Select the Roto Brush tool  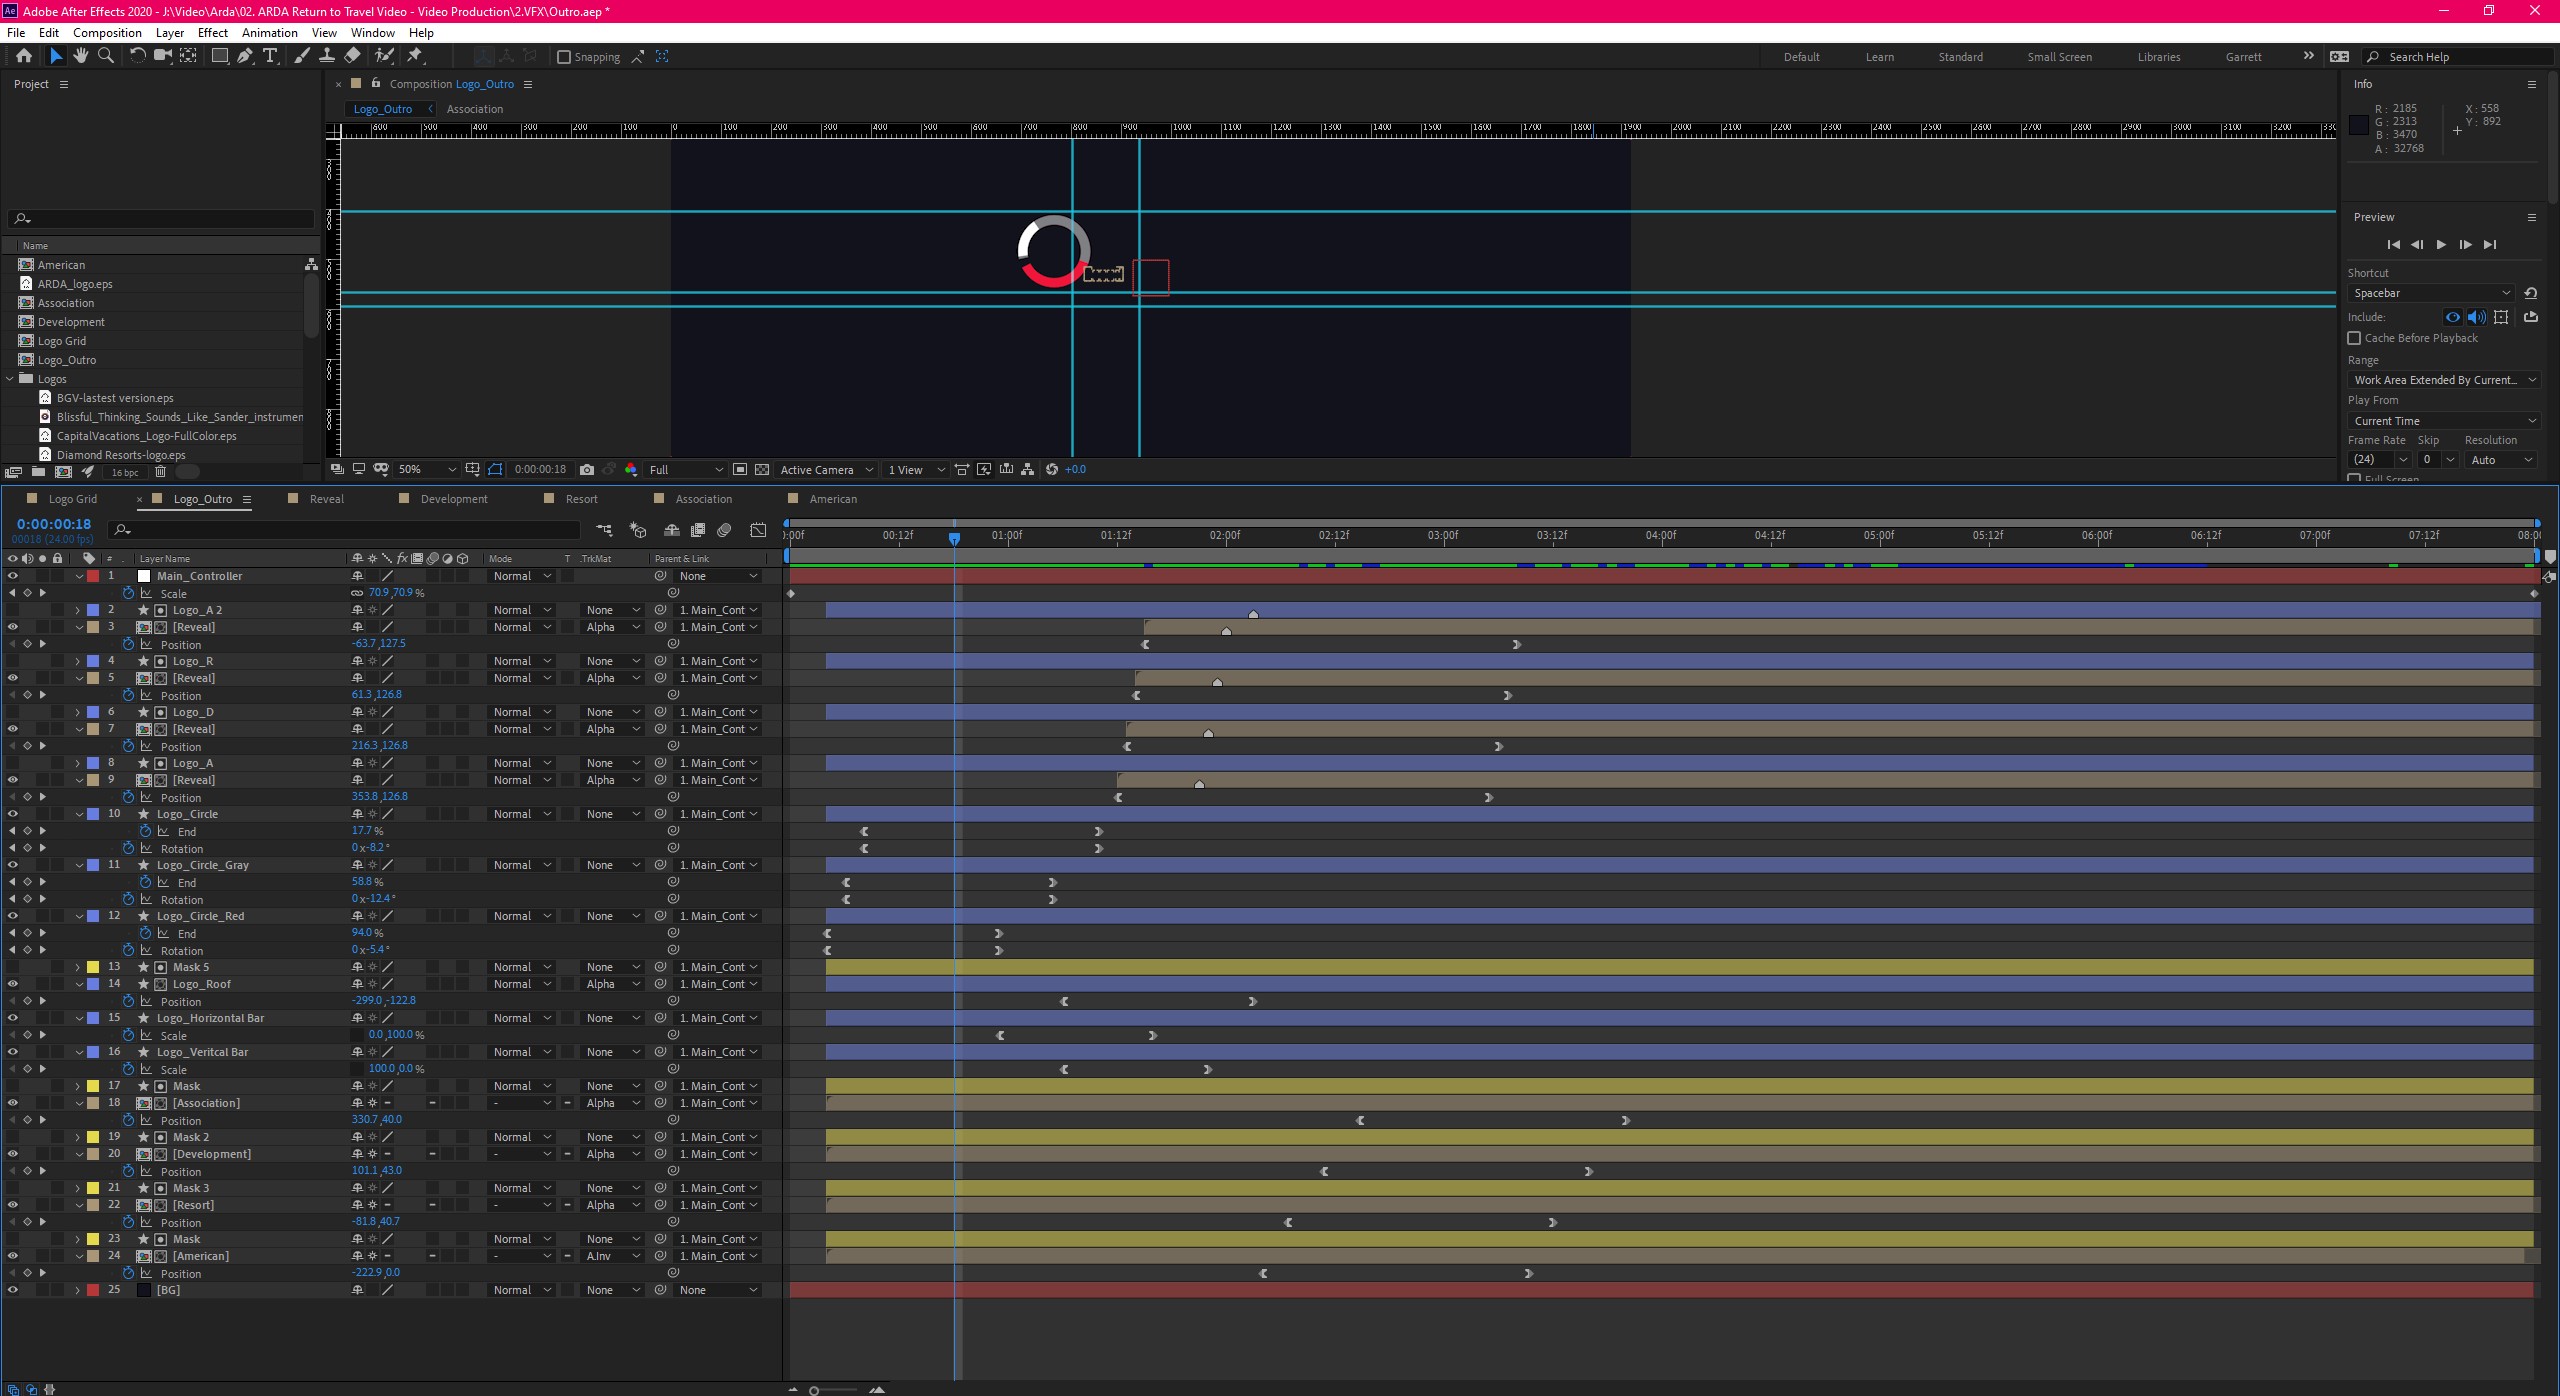(x=384, y=56)
